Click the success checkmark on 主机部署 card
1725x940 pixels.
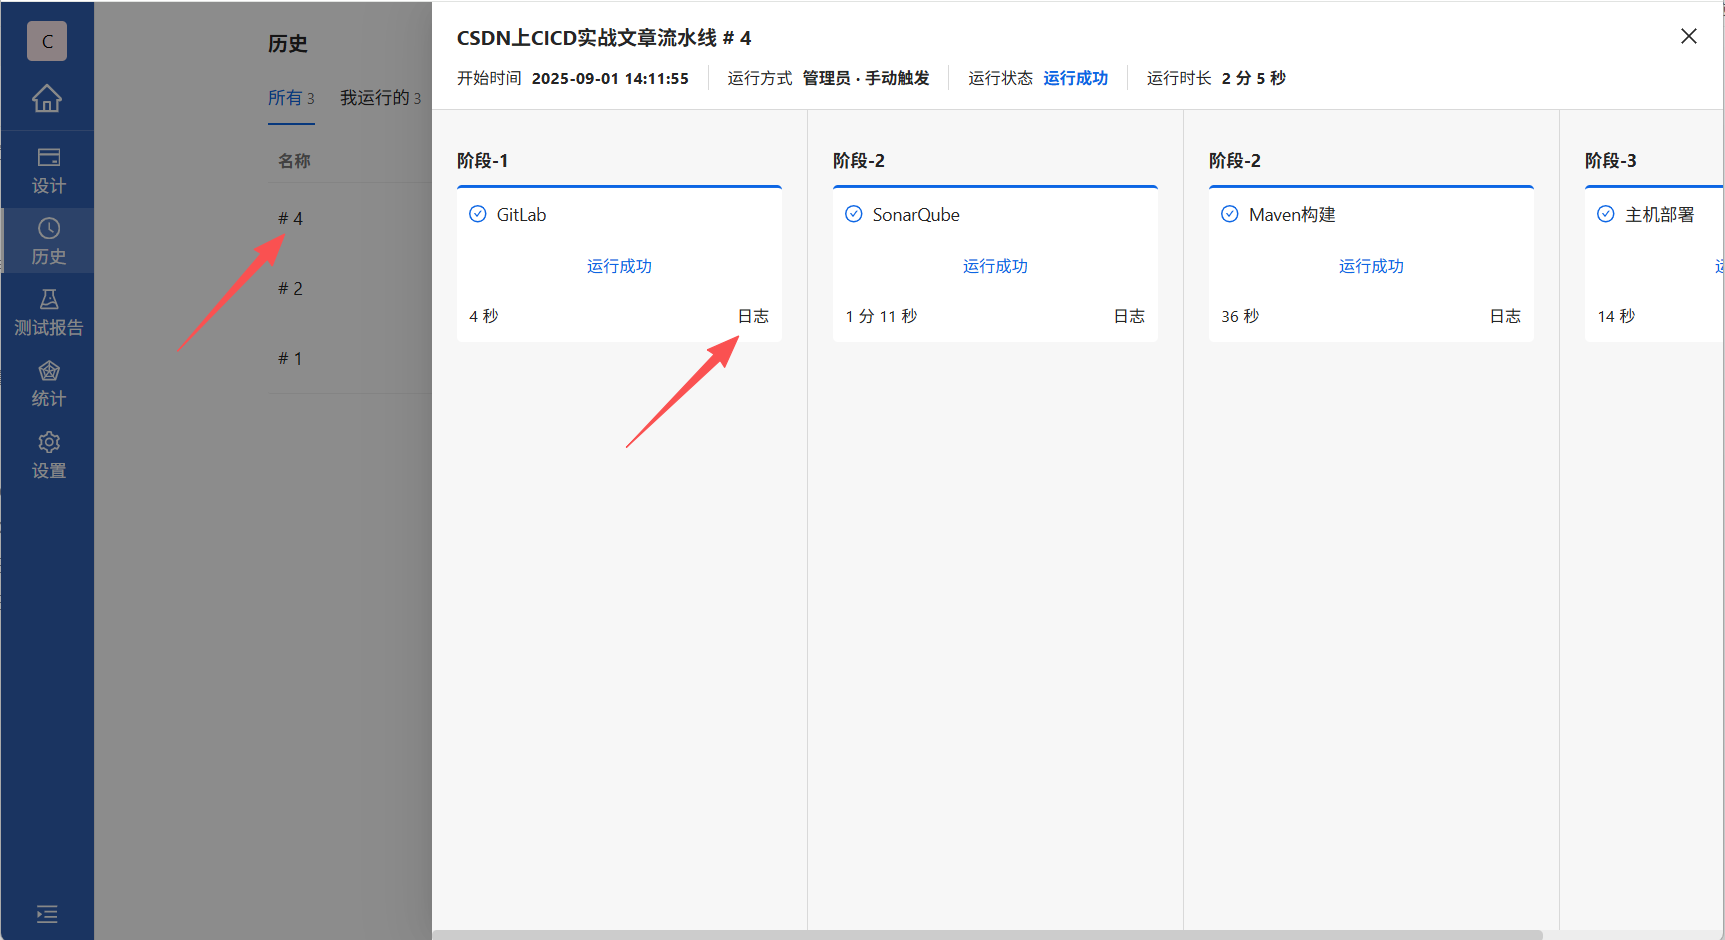point(1606,213)
